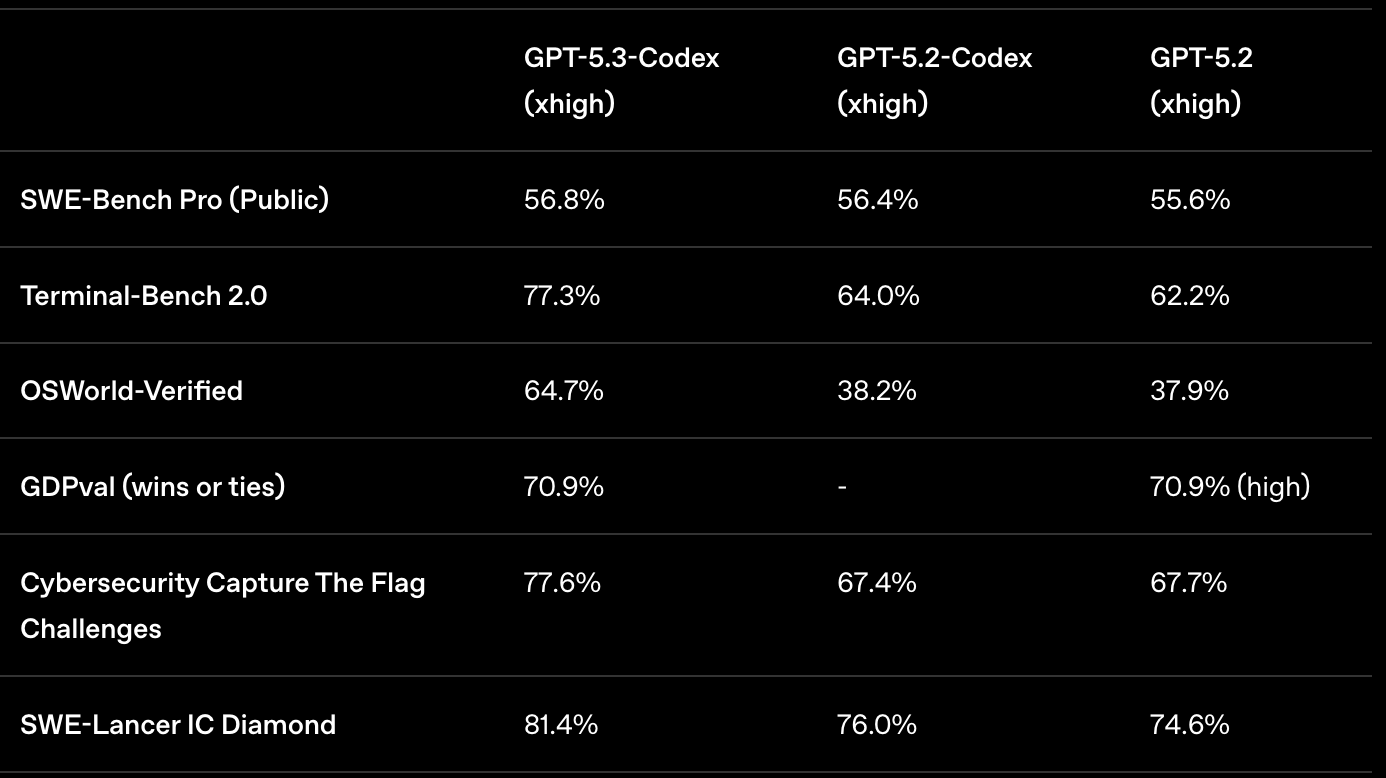Screen dimensions: 1386x778
Task: Click the GPT-5.2-Codex (xhigh) column header
Action: coord(934,80)
